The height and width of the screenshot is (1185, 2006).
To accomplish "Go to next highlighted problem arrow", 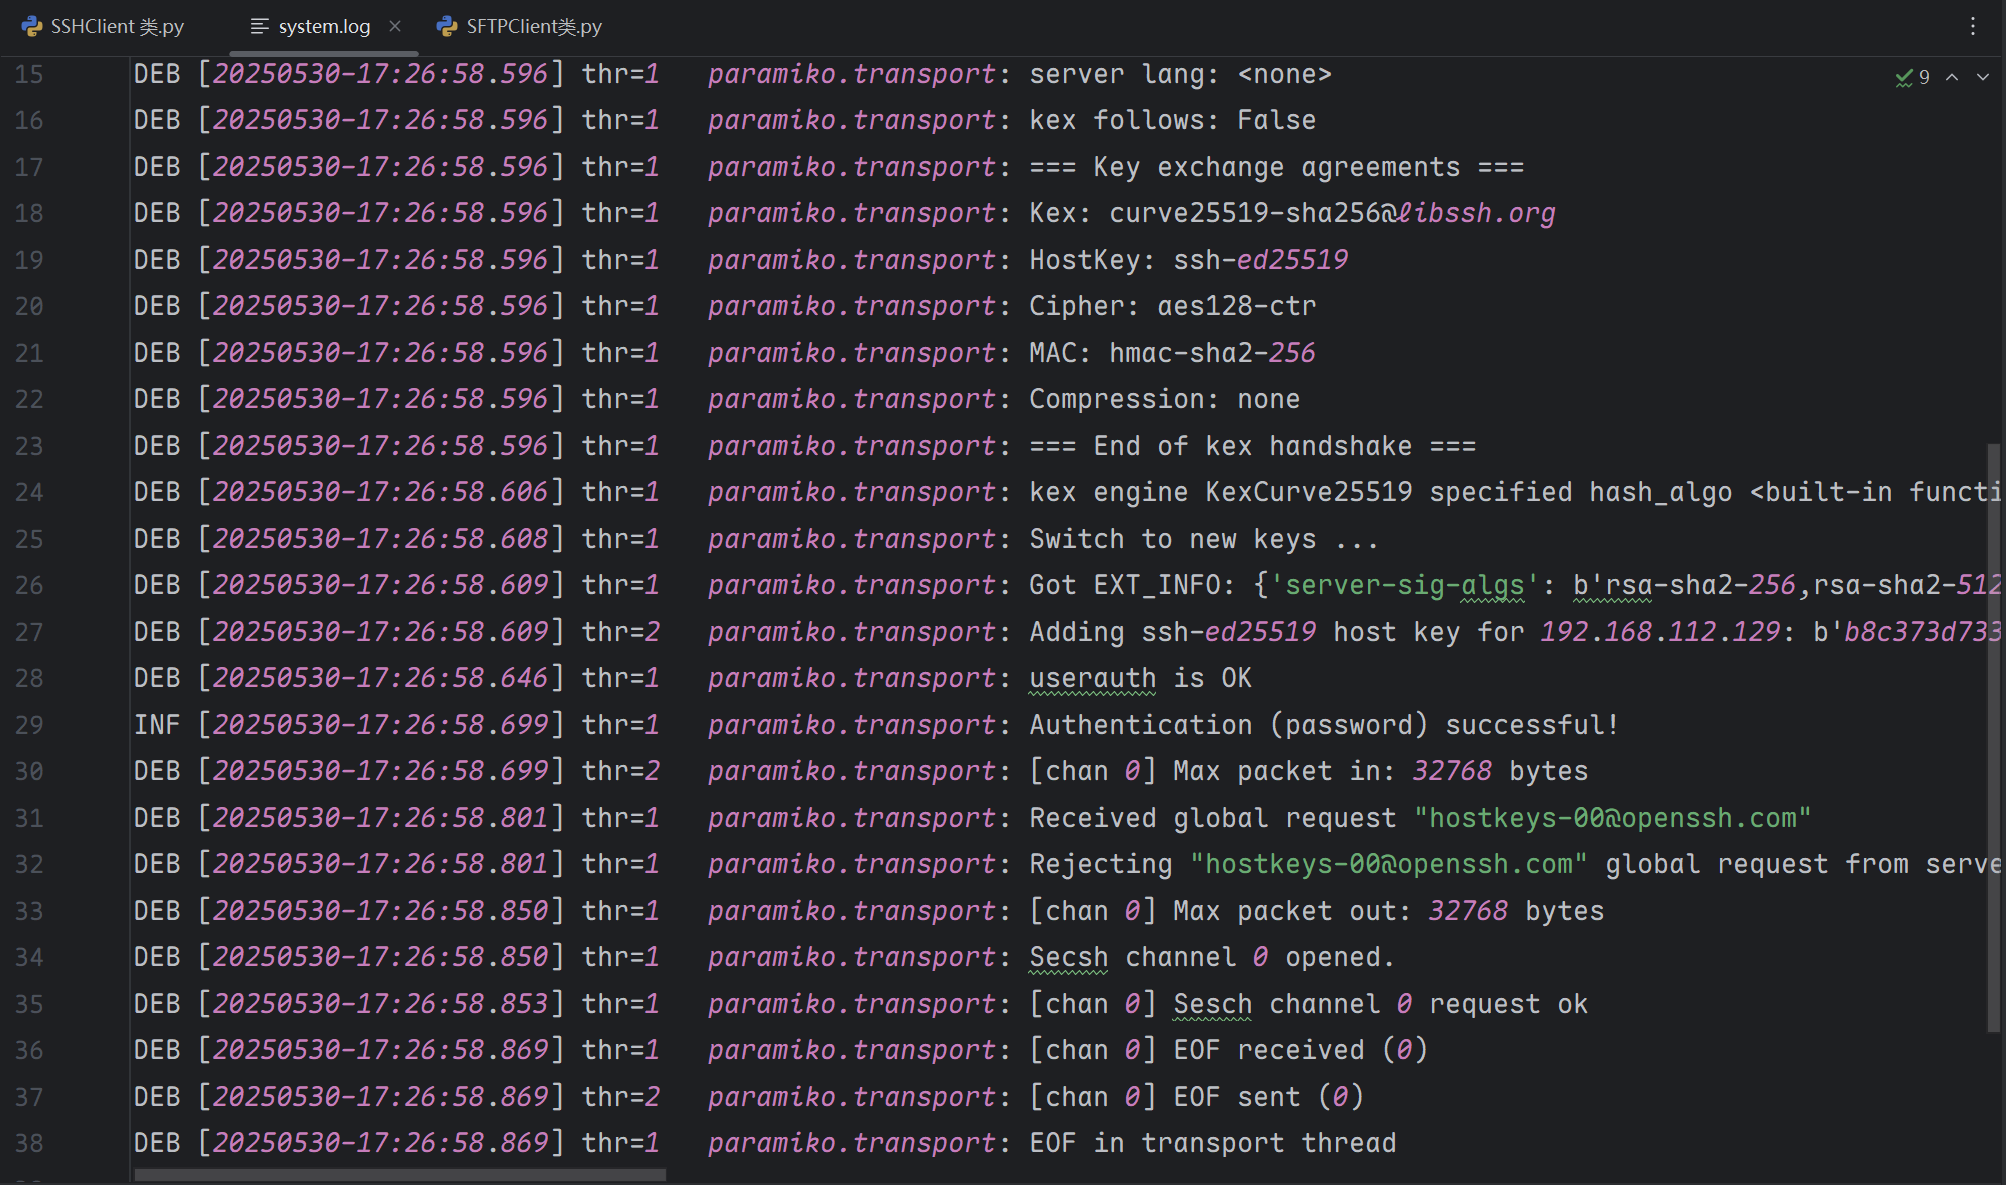I will 1982,77.
